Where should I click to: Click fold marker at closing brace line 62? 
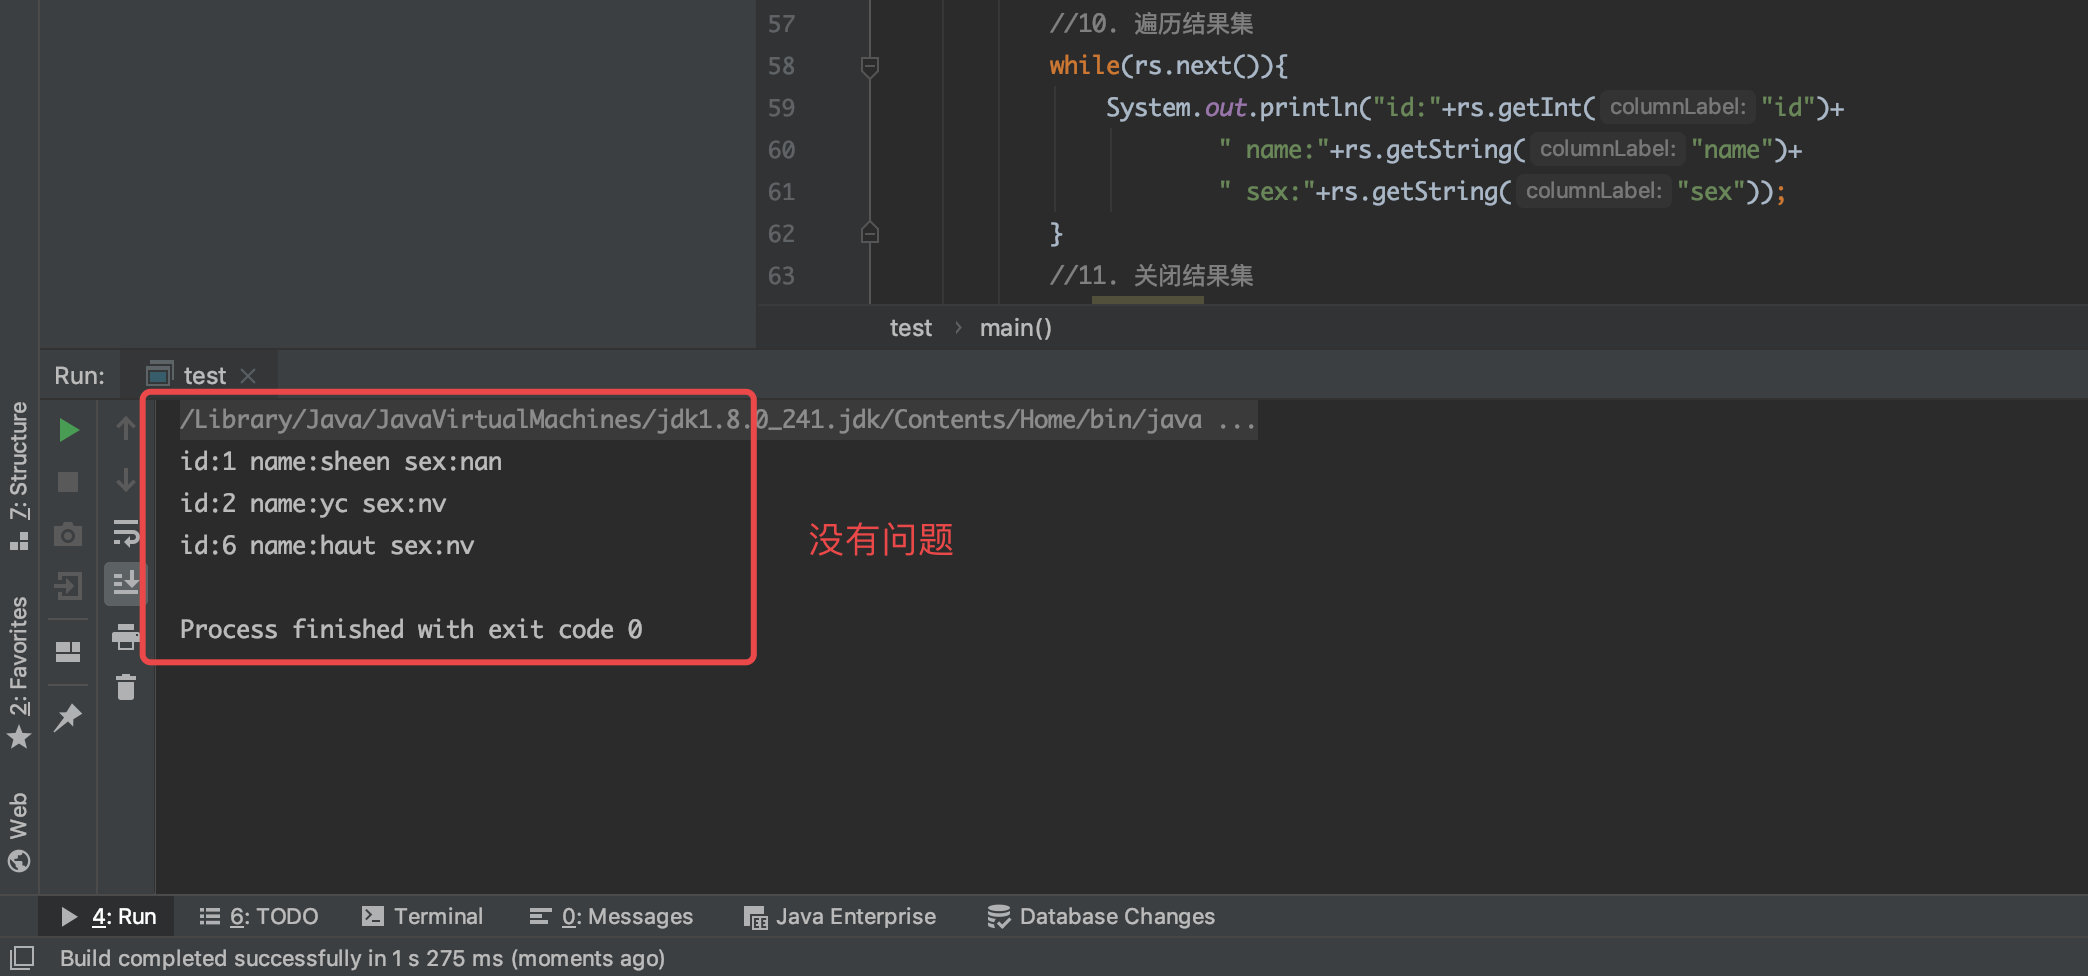870,233
